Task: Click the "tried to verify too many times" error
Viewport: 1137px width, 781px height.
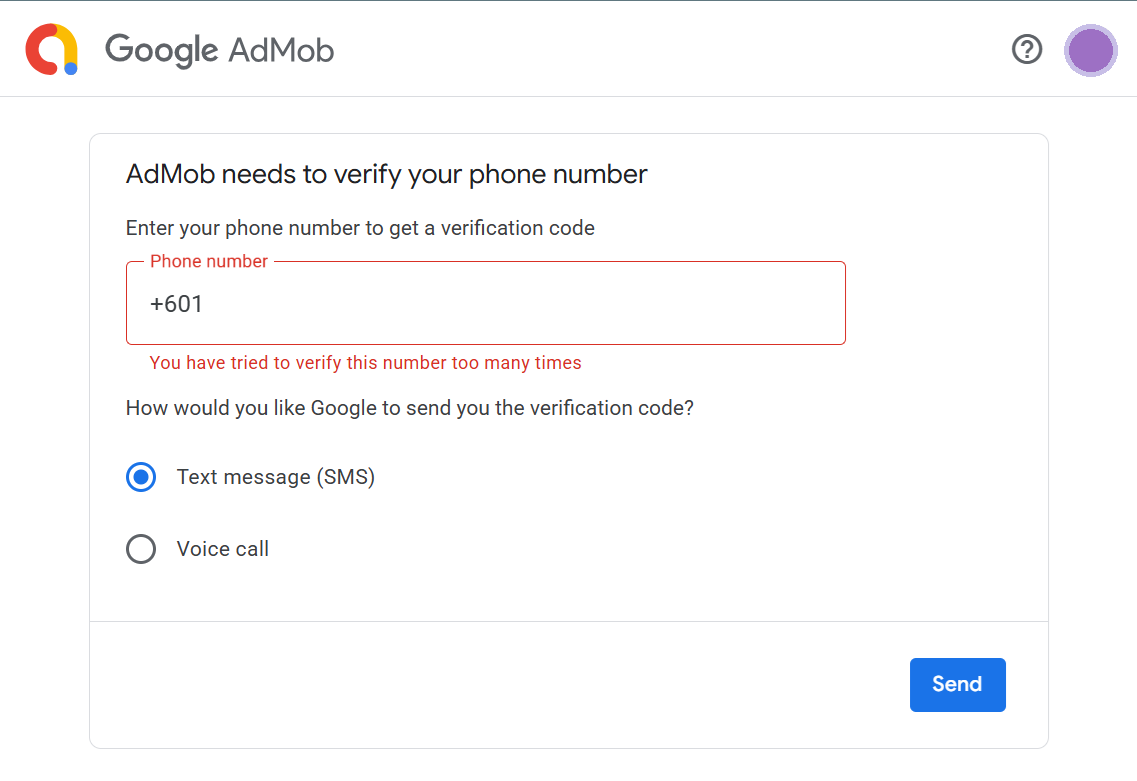Action: coord(365,363)
